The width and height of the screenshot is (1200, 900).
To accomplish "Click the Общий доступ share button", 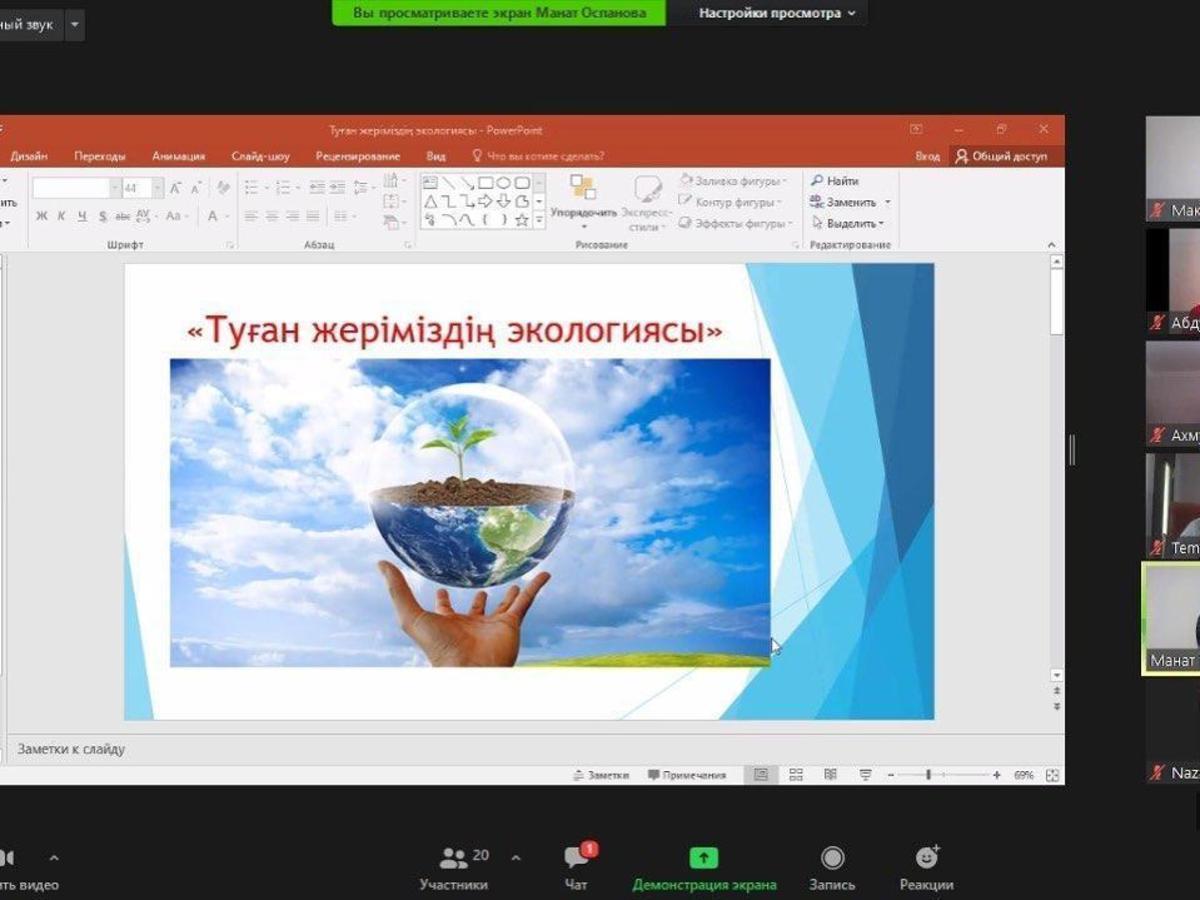I will [1001, 156].
